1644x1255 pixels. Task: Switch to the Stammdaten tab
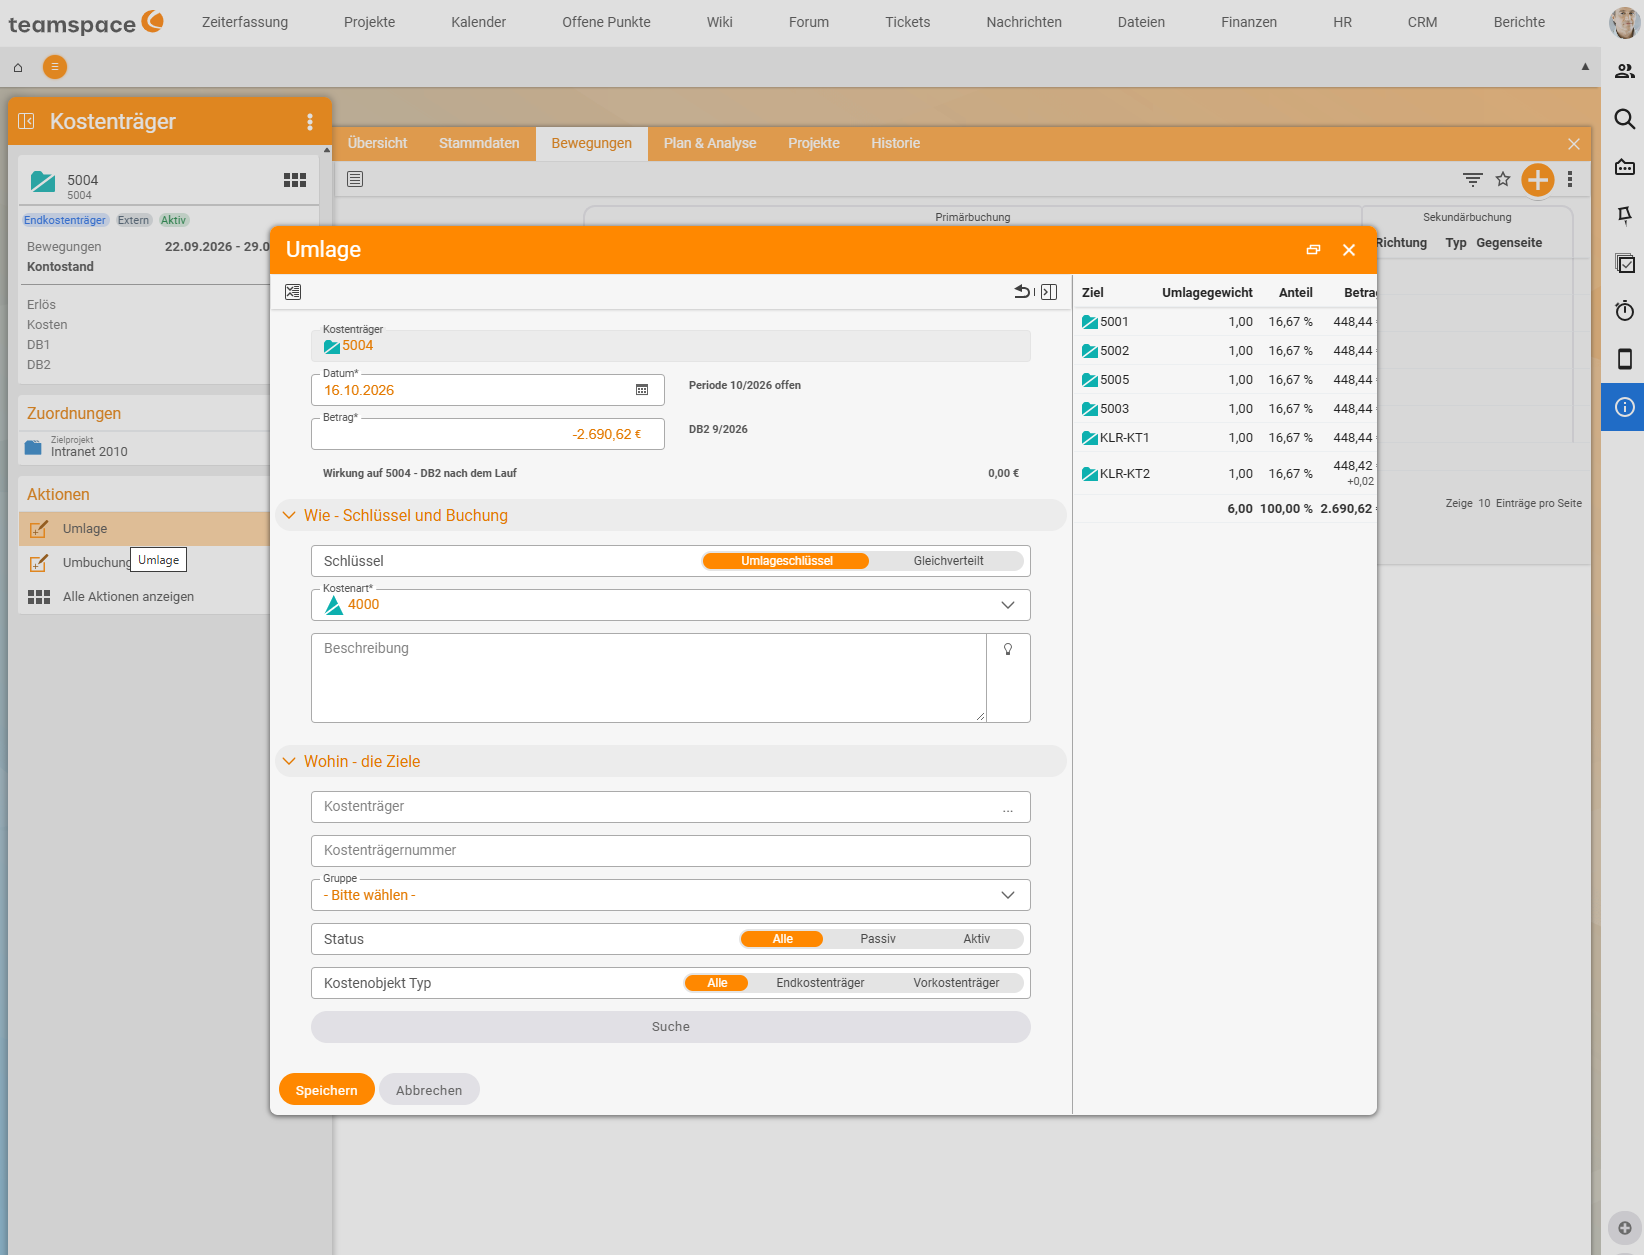[x=479, y=143]
